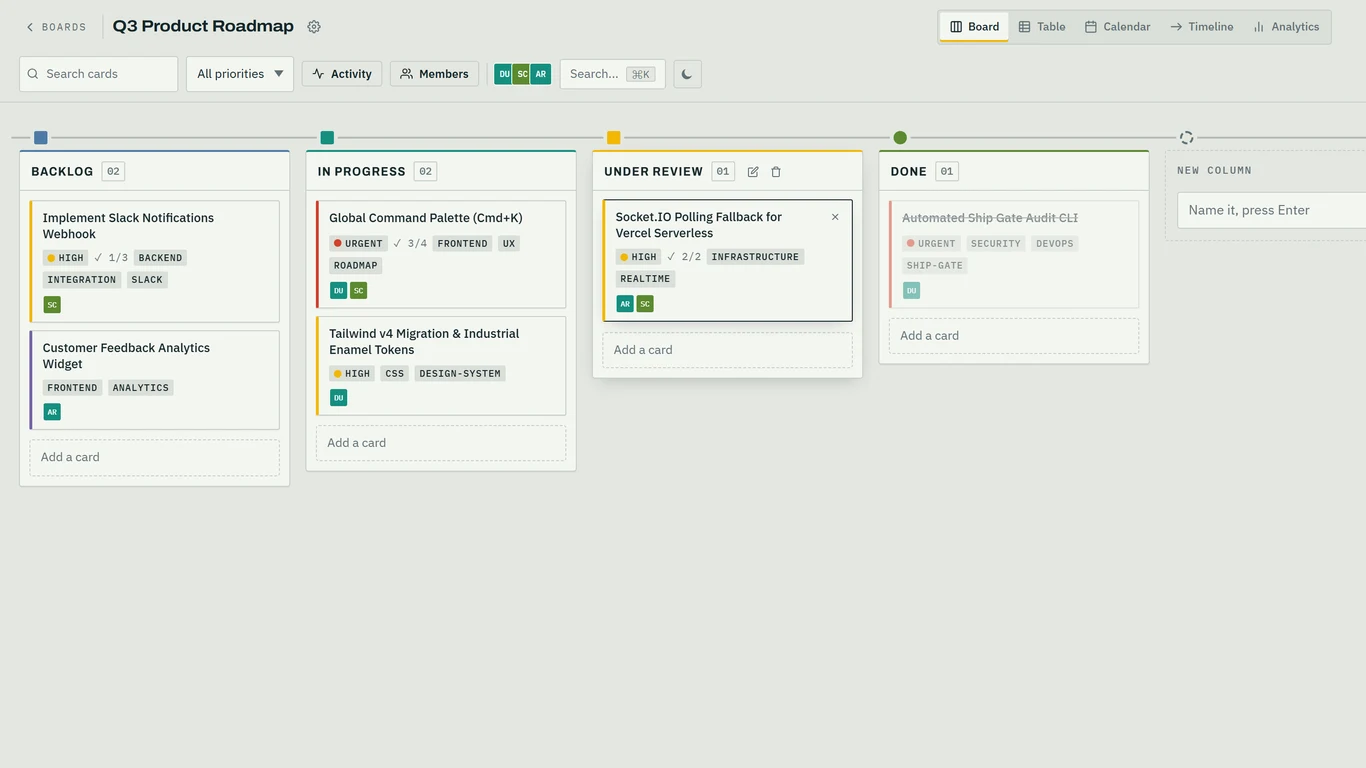Focus the Search cards field

(x=99, y=74)
